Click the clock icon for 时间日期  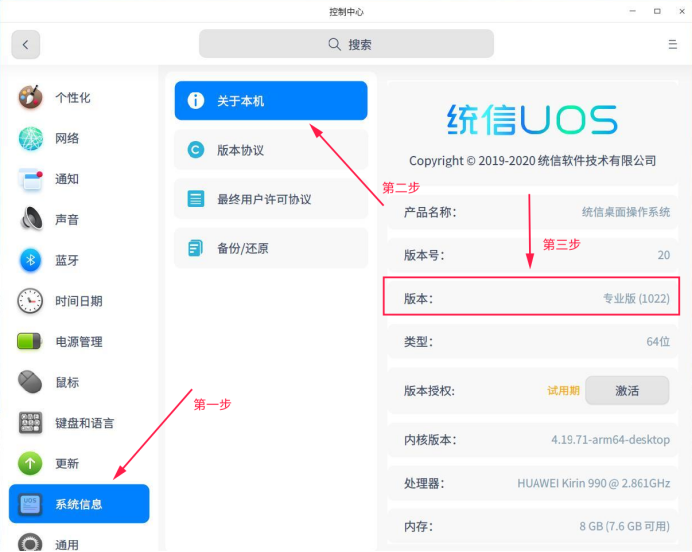30,301
